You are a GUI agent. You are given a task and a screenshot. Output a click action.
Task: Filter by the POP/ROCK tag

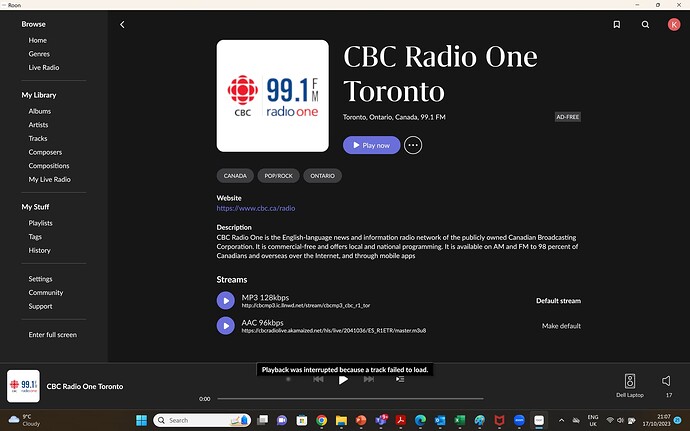(x=280, y=175)
